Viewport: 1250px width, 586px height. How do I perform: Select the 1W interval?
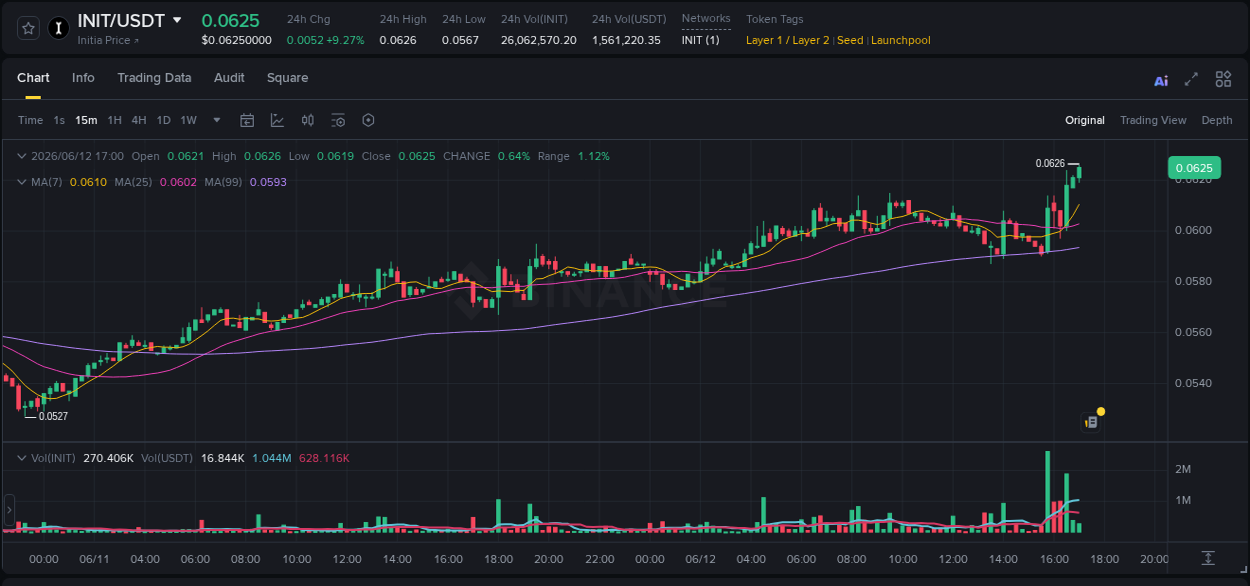pyautogui.click(x=188, y=120)
